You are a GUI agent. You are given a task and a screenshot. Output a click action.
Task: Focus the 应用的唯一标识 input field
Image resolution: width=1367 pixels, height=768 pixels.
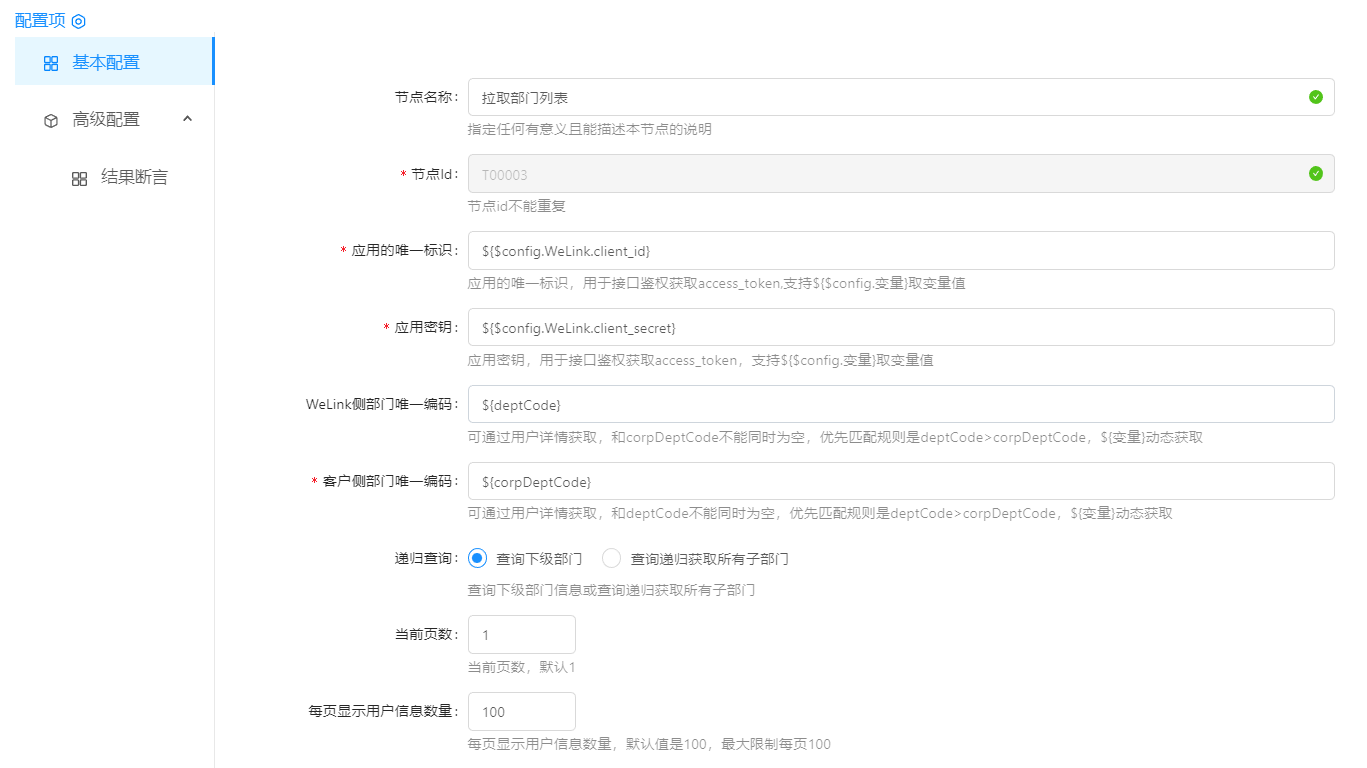900,251
